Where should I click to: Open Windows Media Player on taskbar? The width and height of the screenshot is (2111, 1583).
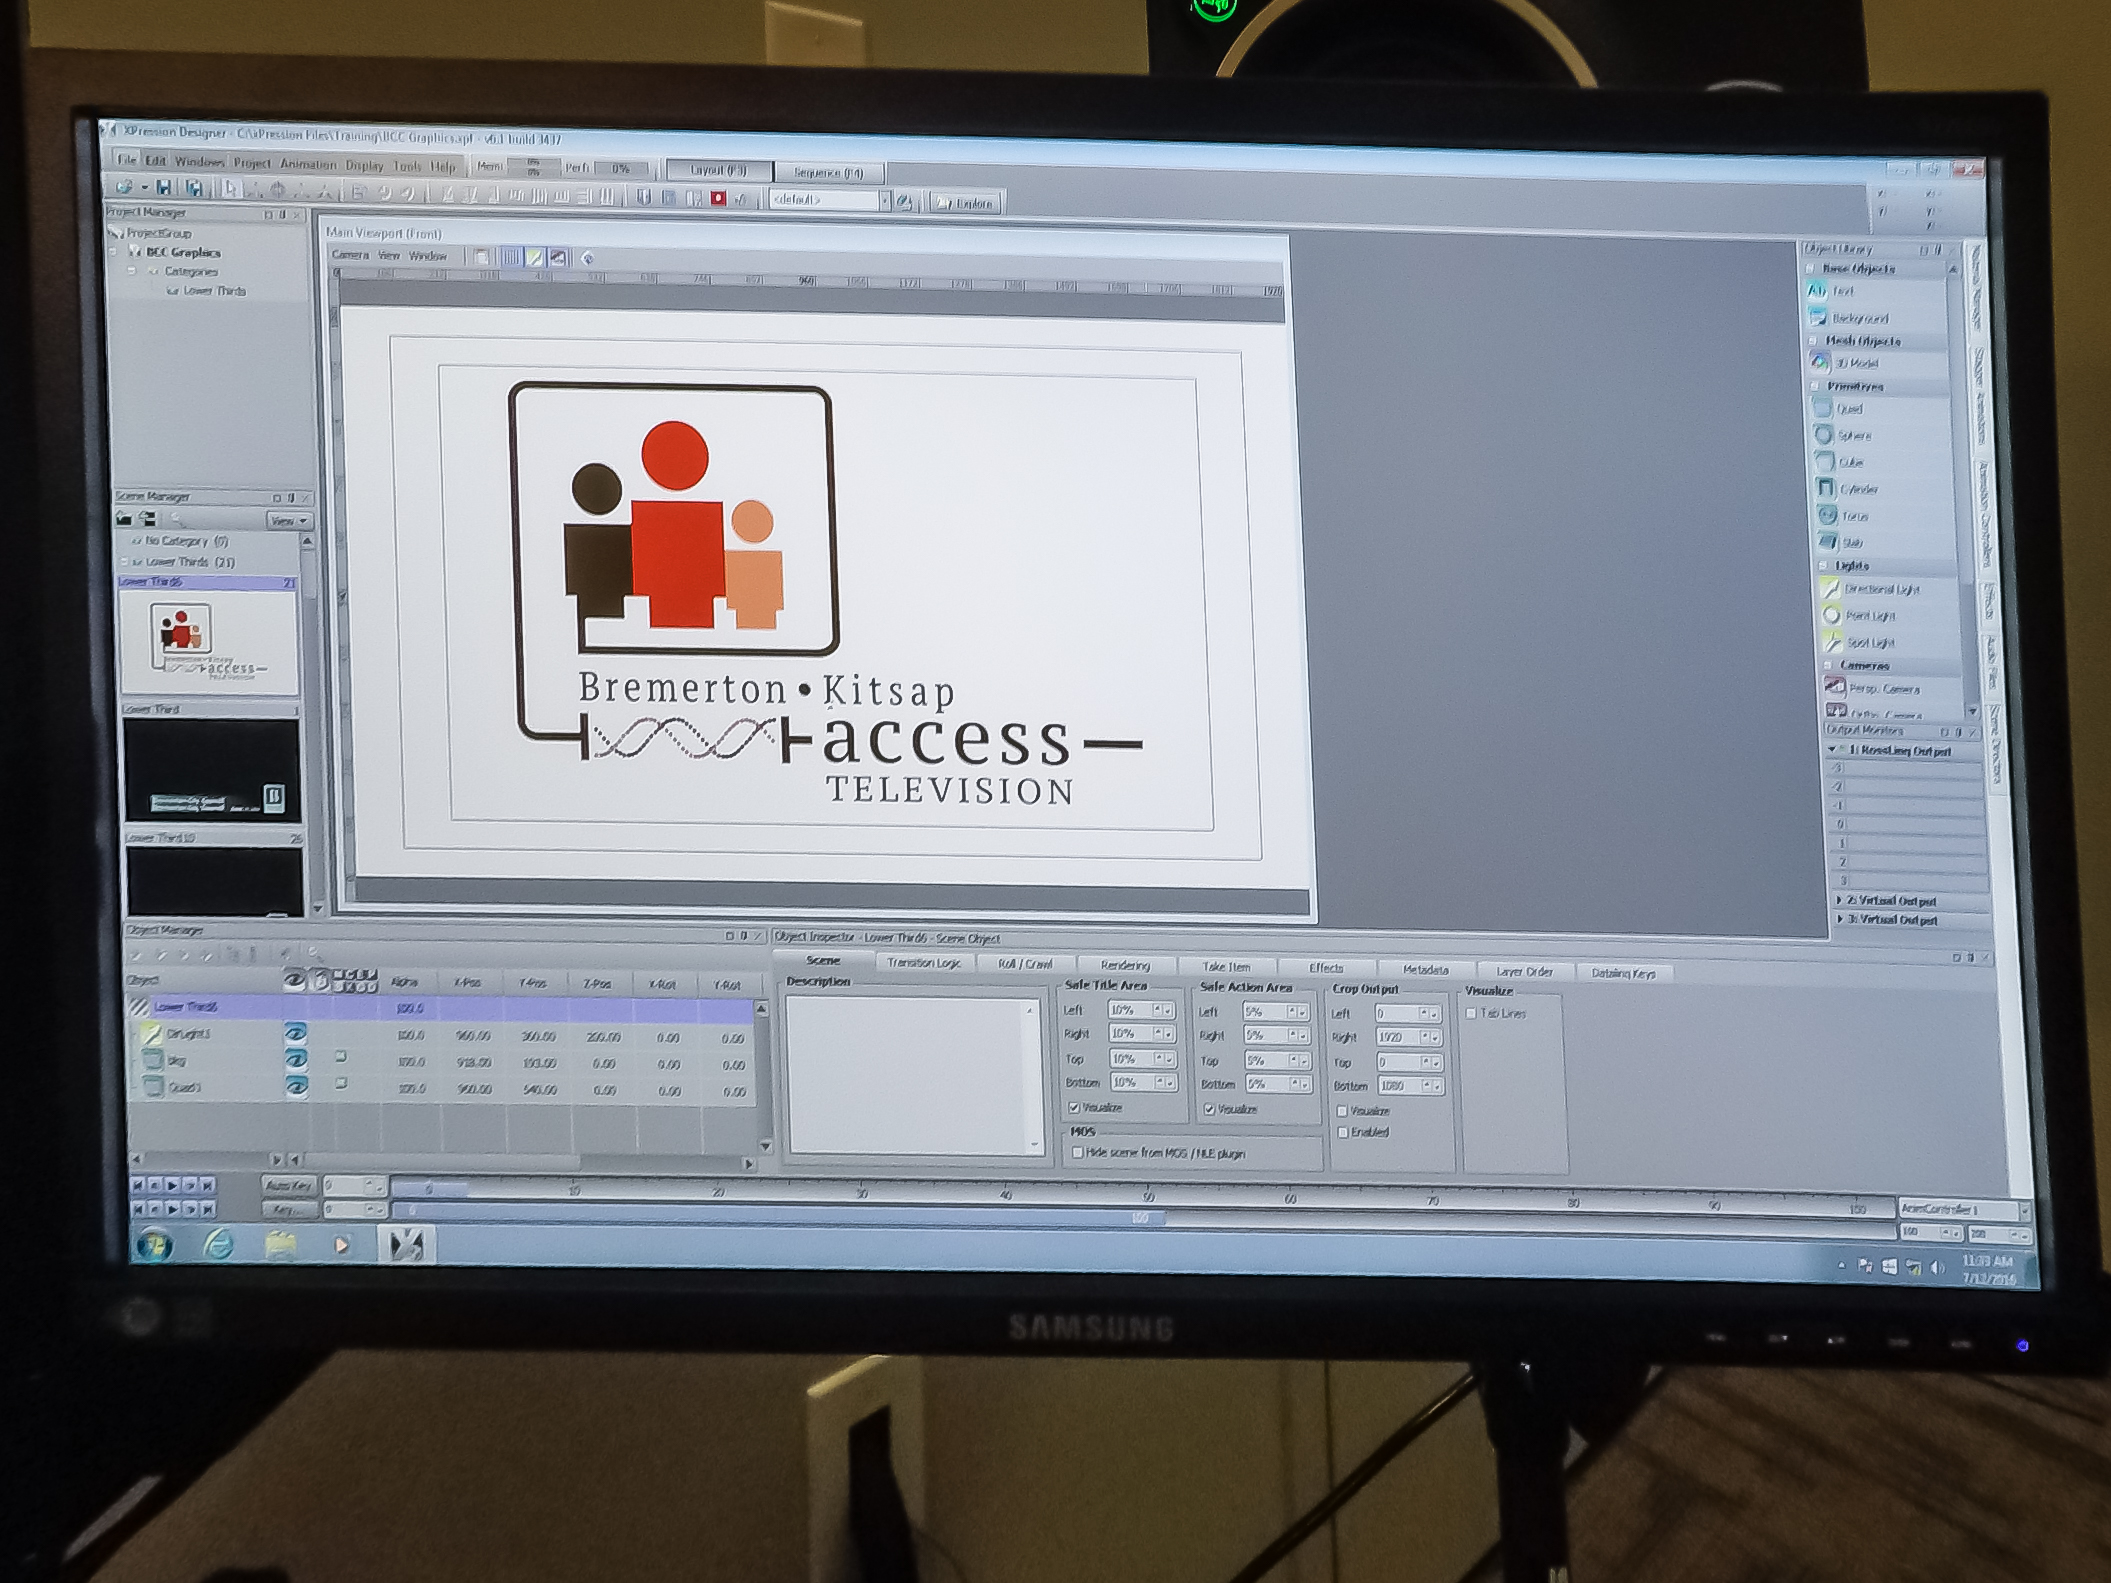click(342, 1245)
